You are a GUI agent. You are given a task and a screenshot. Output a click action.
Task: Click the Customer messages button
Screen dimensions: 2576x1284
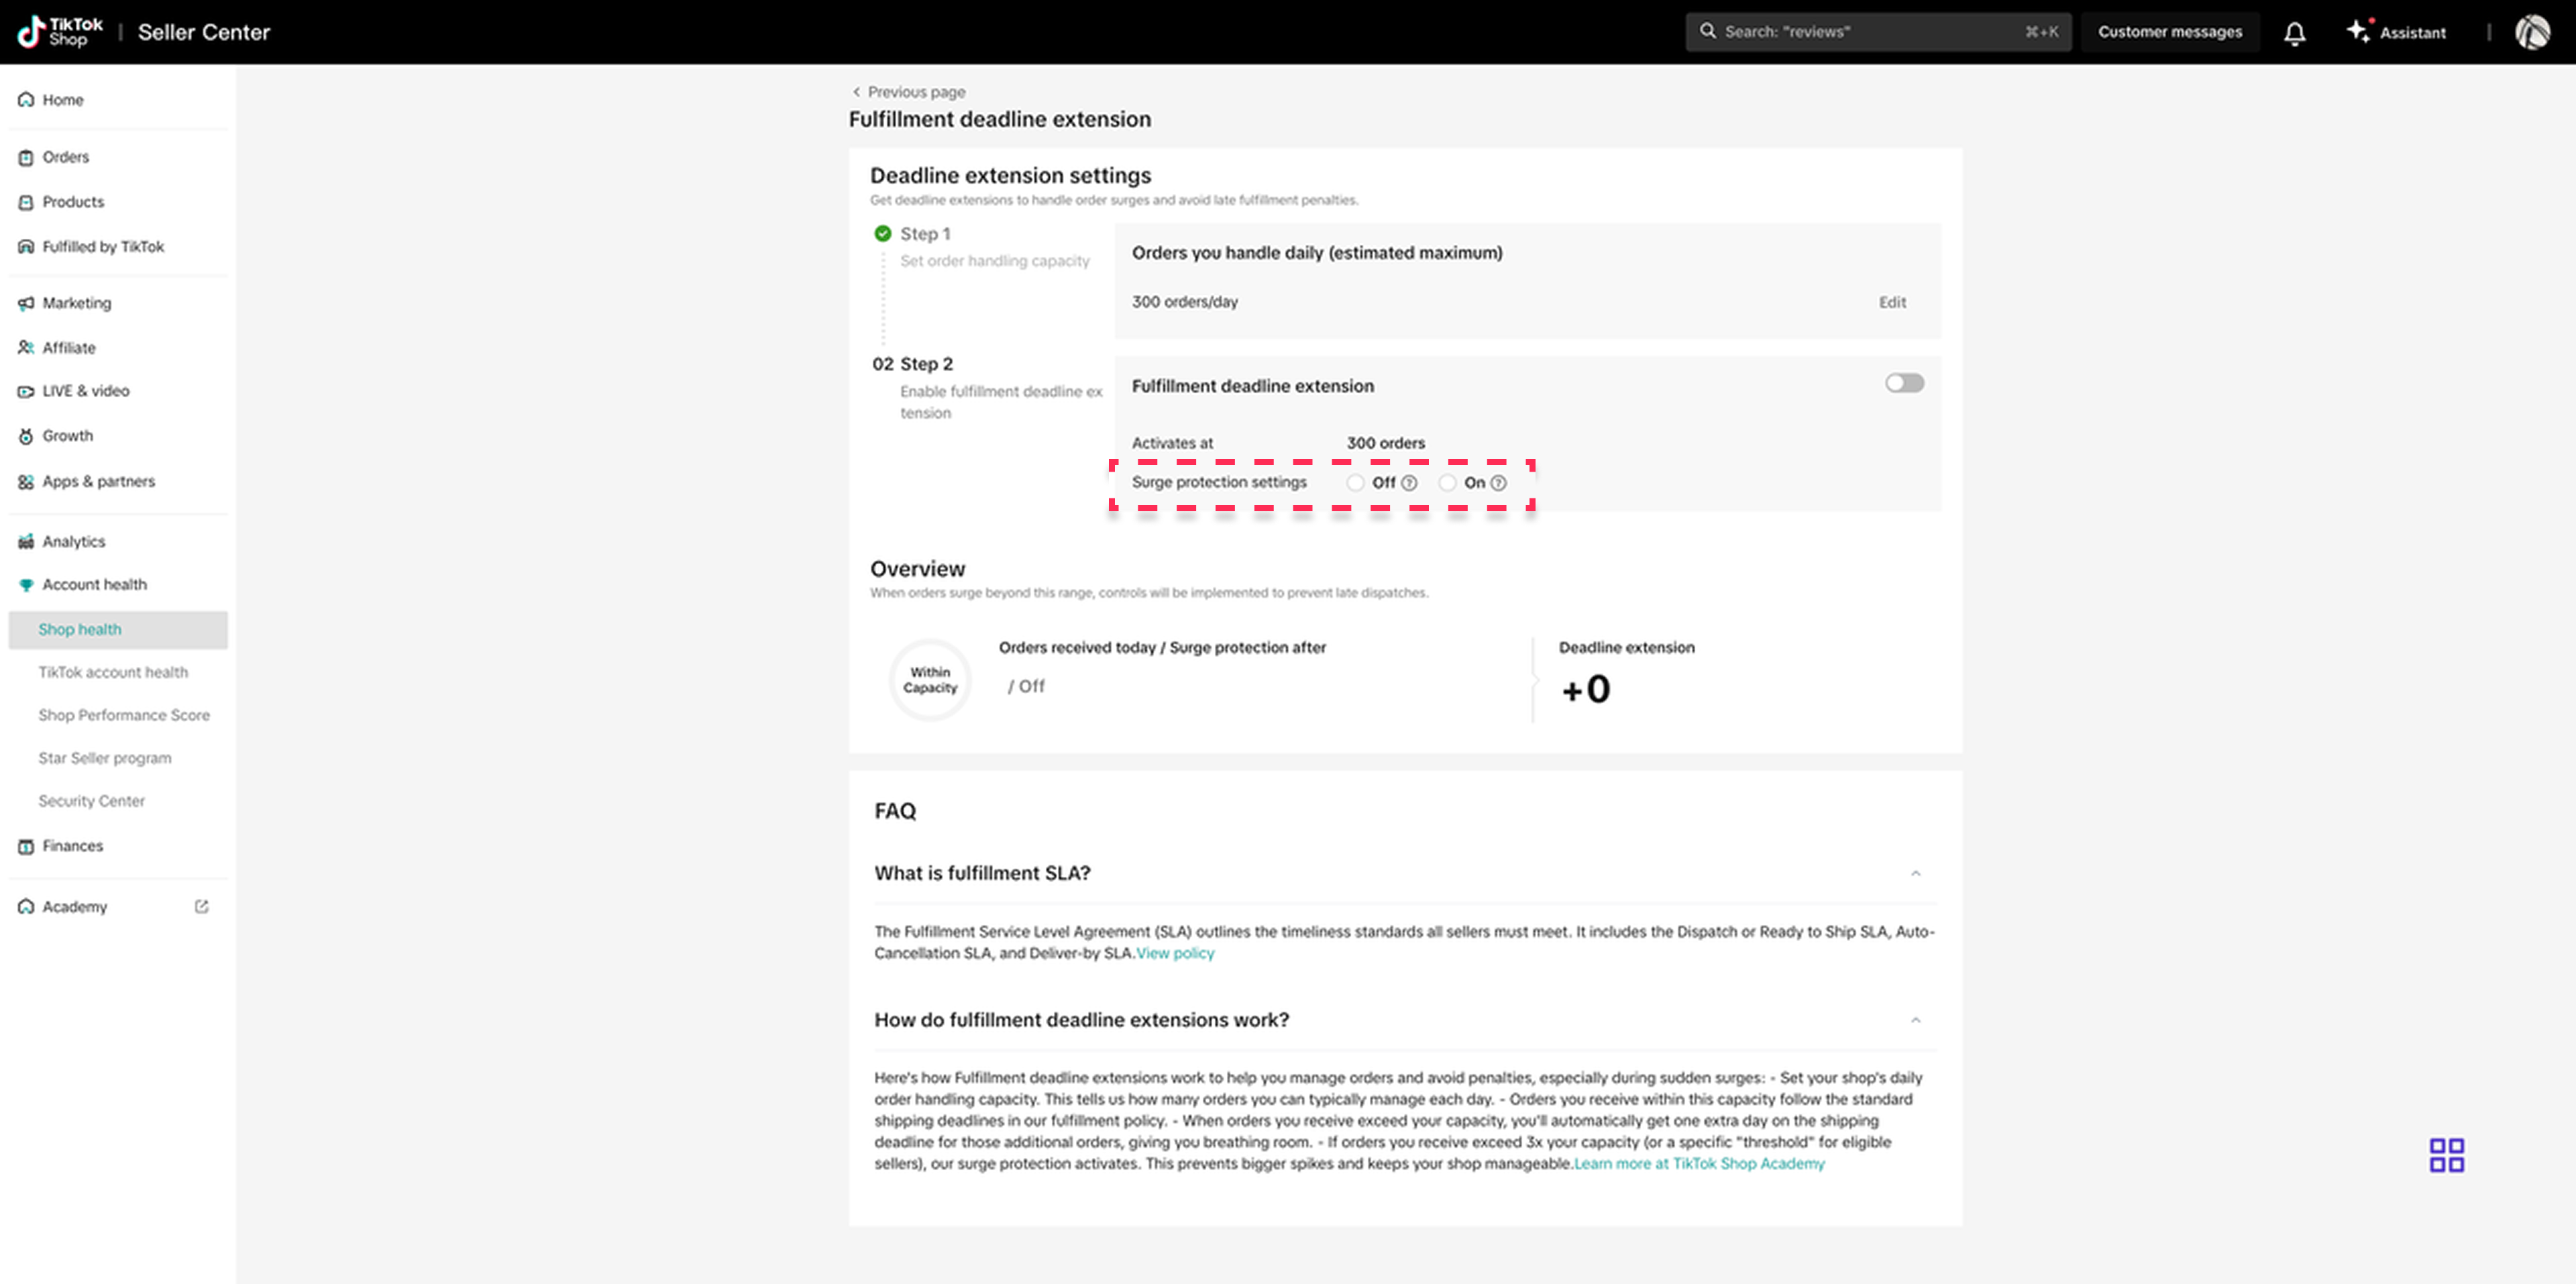tap(2169, 32)
